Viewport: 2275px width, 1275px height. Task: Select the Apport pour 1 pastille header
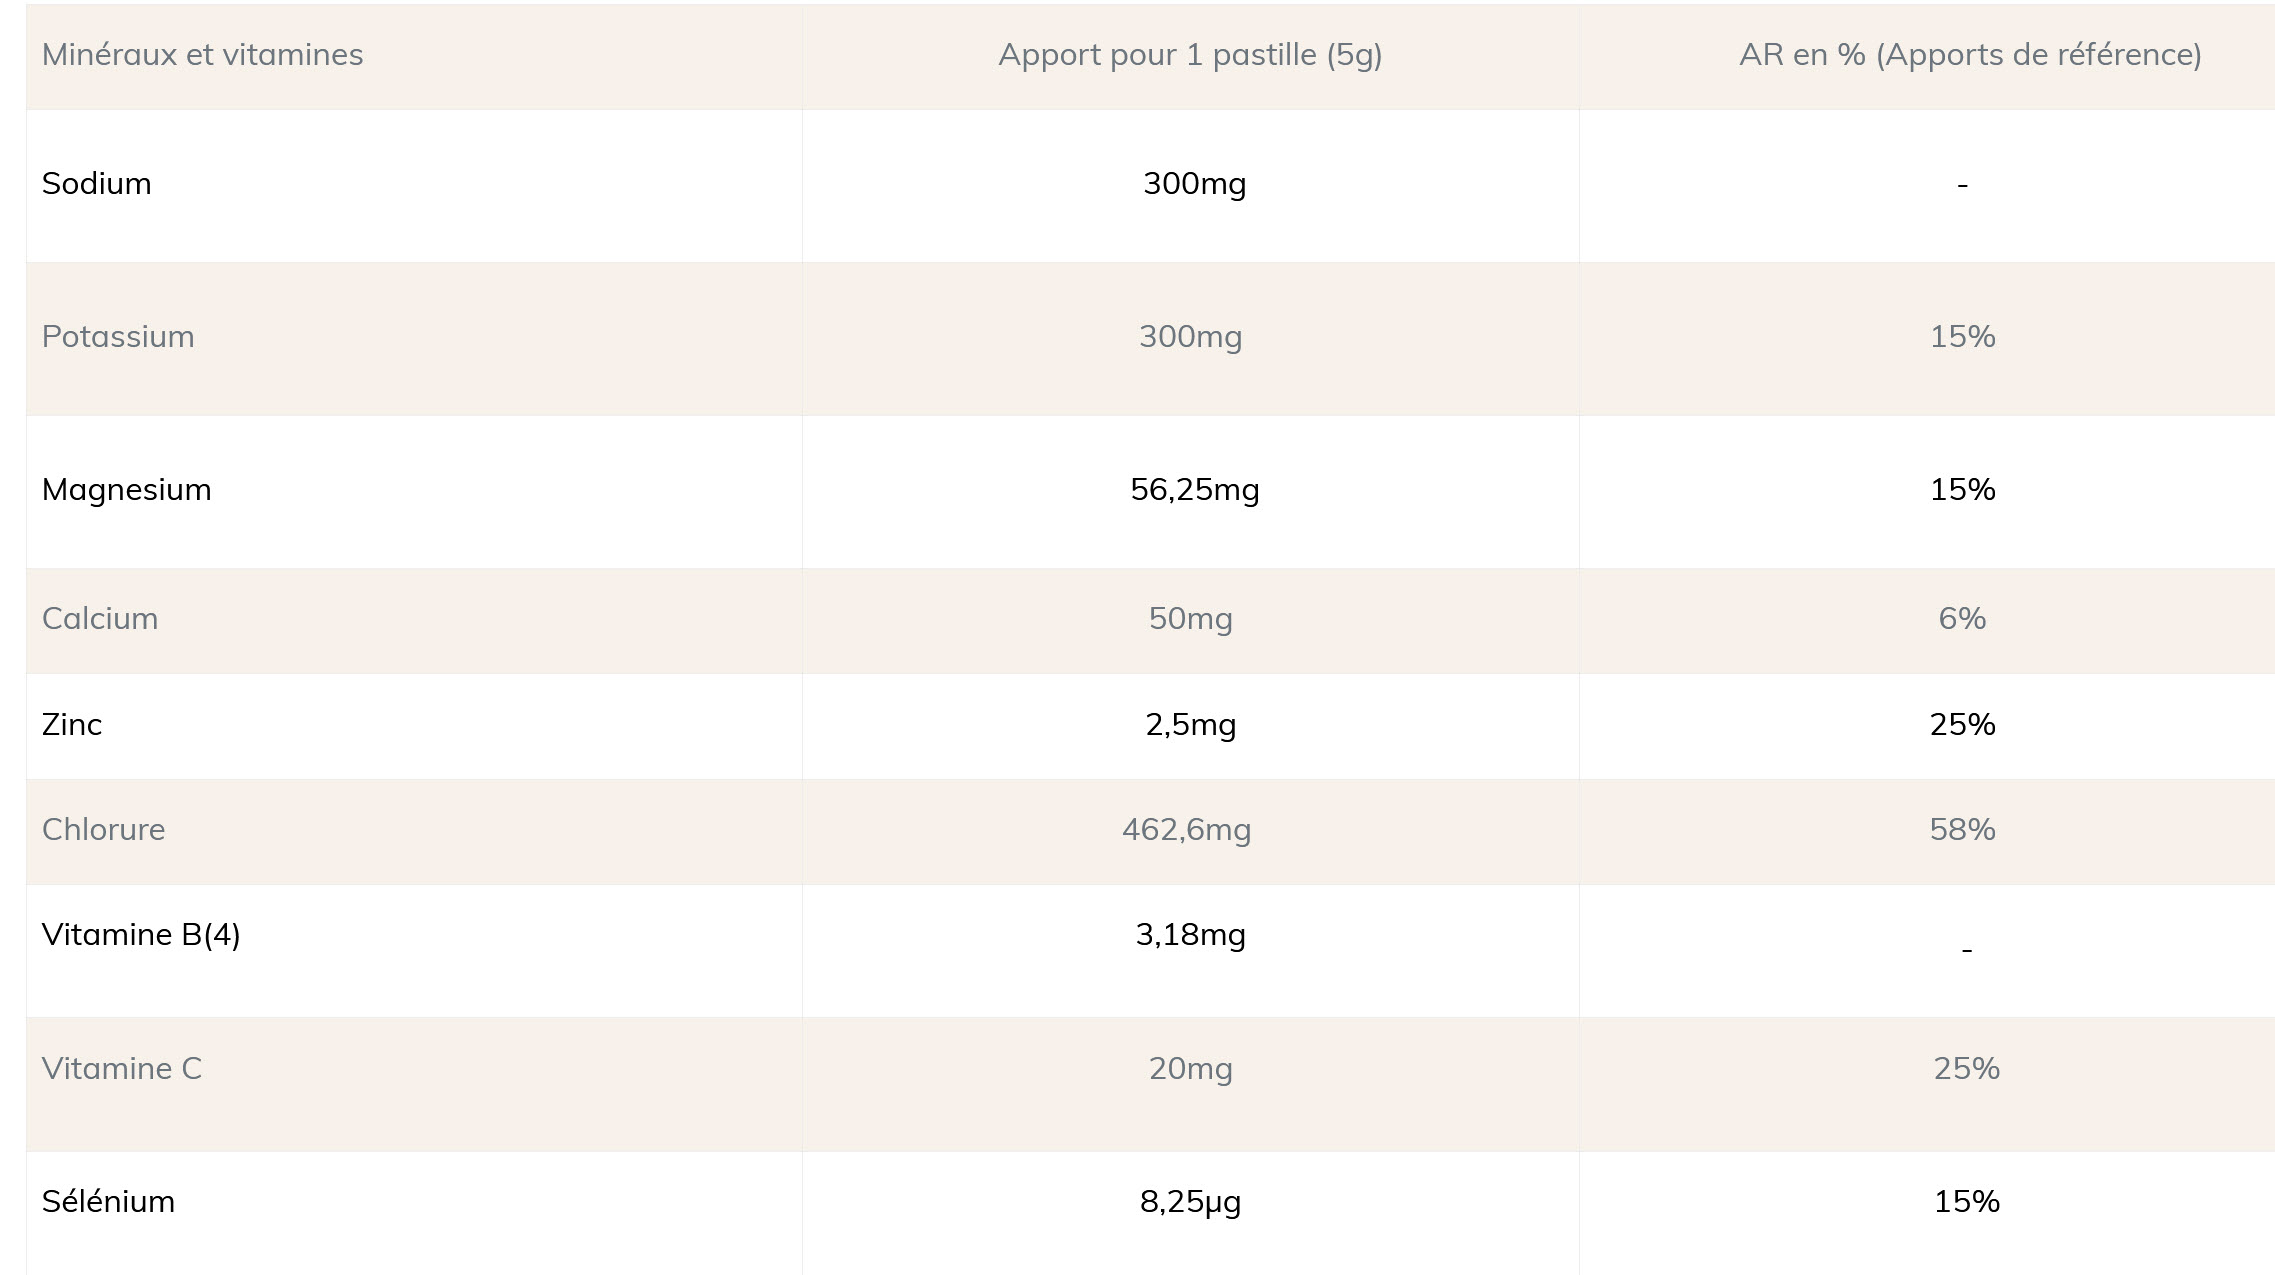pos(1190,55)
